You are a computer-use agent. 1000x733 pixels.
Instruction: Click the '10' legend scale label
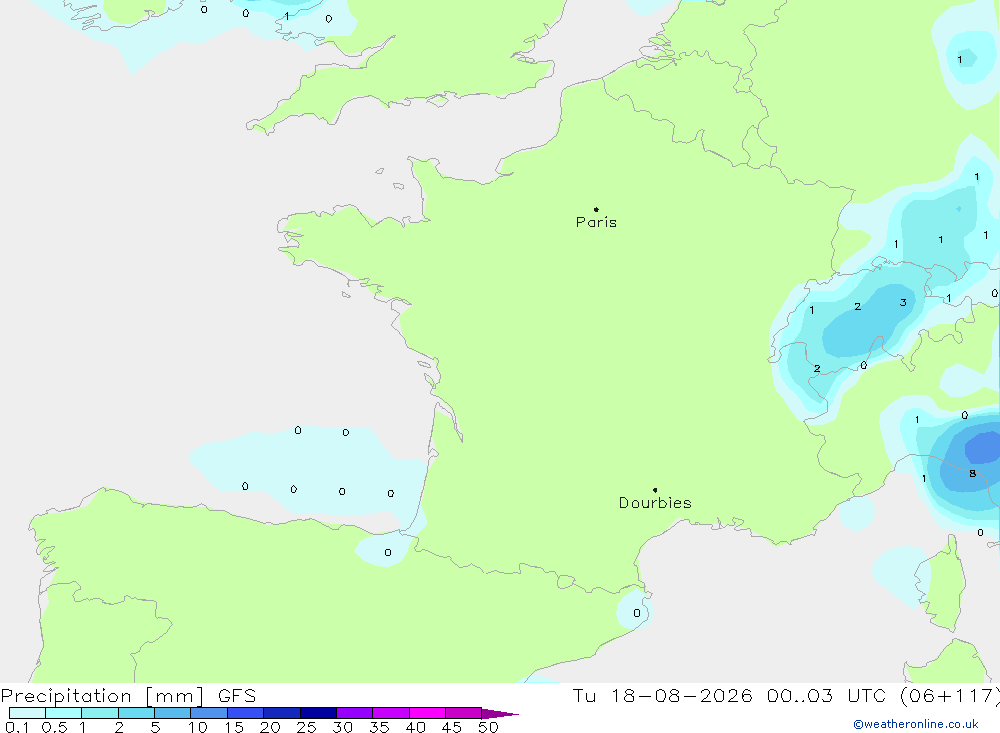(198, 727)
